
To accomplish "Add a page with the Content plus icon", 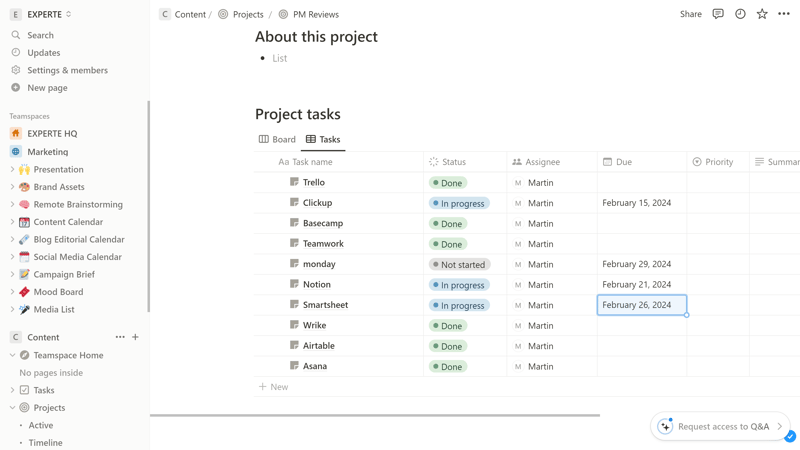I will 135,337.
